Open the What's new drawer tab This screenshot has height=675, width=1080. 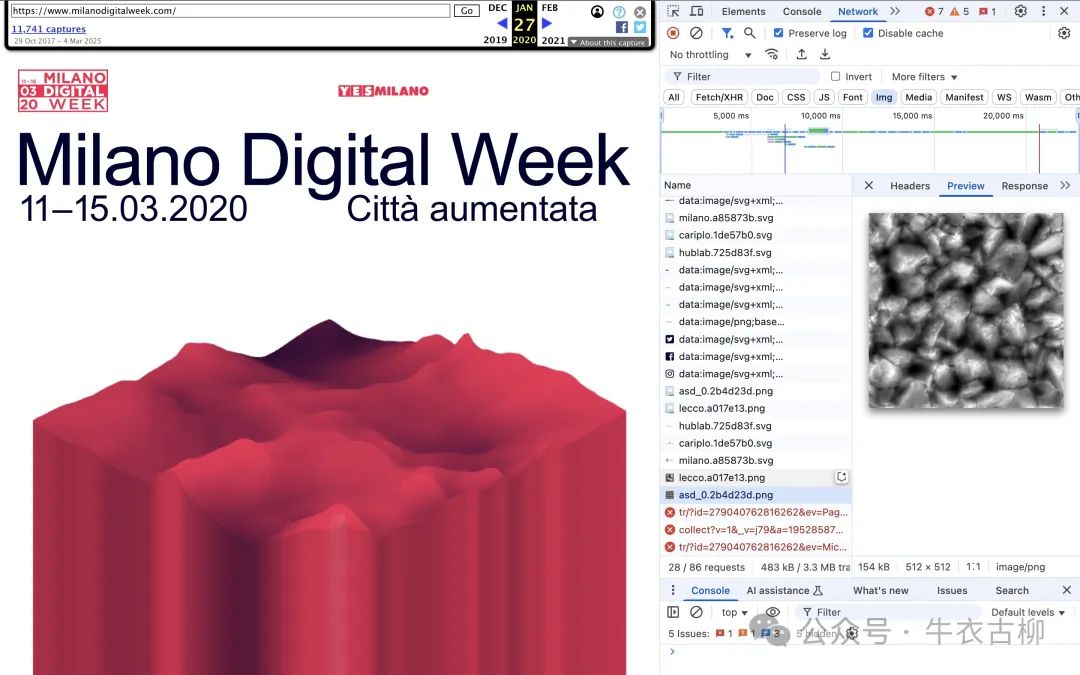coord(880,590)
